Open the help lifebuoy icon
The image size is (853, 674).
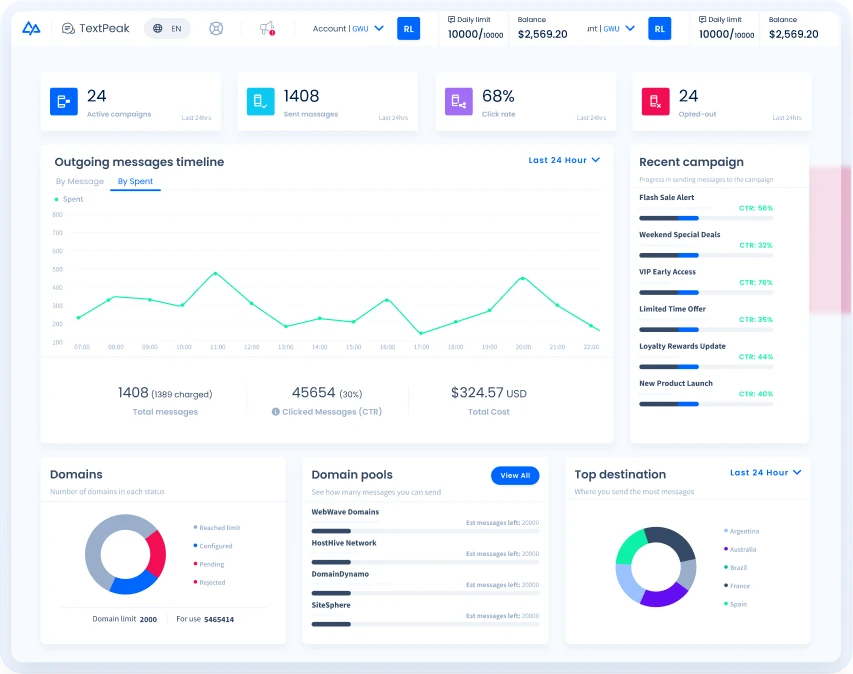click(x=216, y=29)
